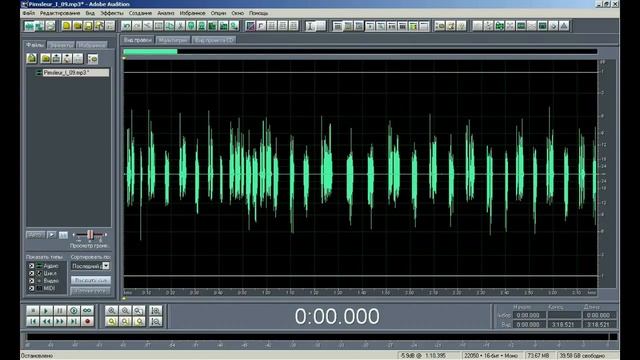
Task: Click the Stop transport button
Action: pos(33,311)
